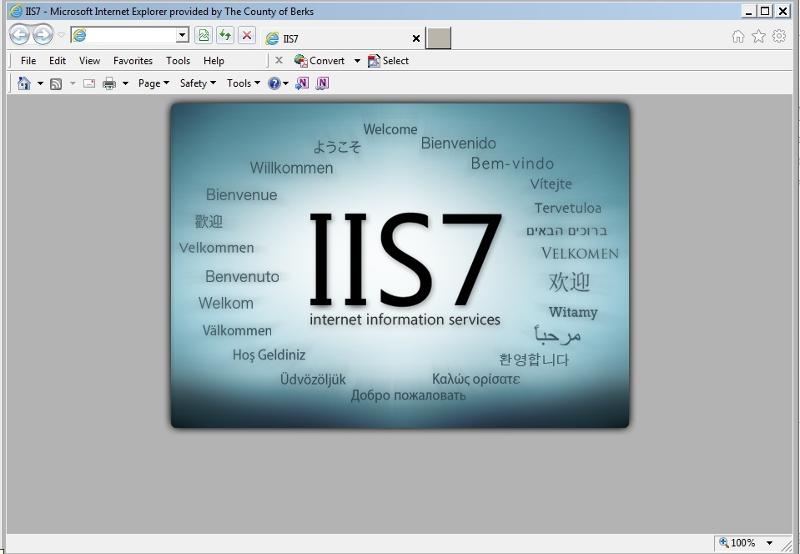The height and width of the screenshot is (554, 800).
Task: Click the IE logo in title bar
Action: tap(16, 11)
